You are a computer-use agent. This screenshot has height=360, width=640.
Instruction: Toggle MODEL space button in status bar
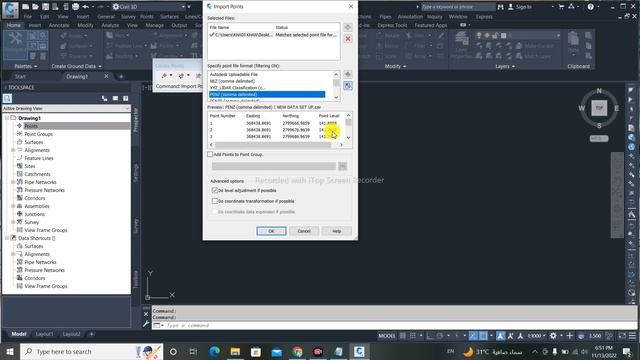click(387, 336)
